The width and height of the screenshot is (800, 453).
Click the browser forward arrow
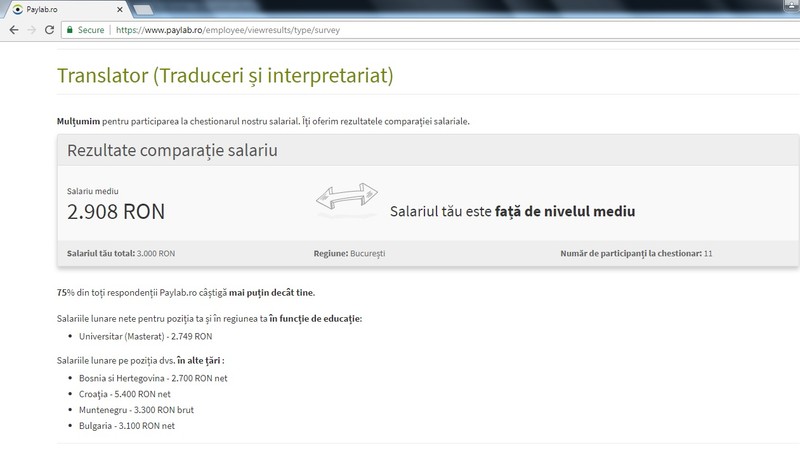click(32, 30)
